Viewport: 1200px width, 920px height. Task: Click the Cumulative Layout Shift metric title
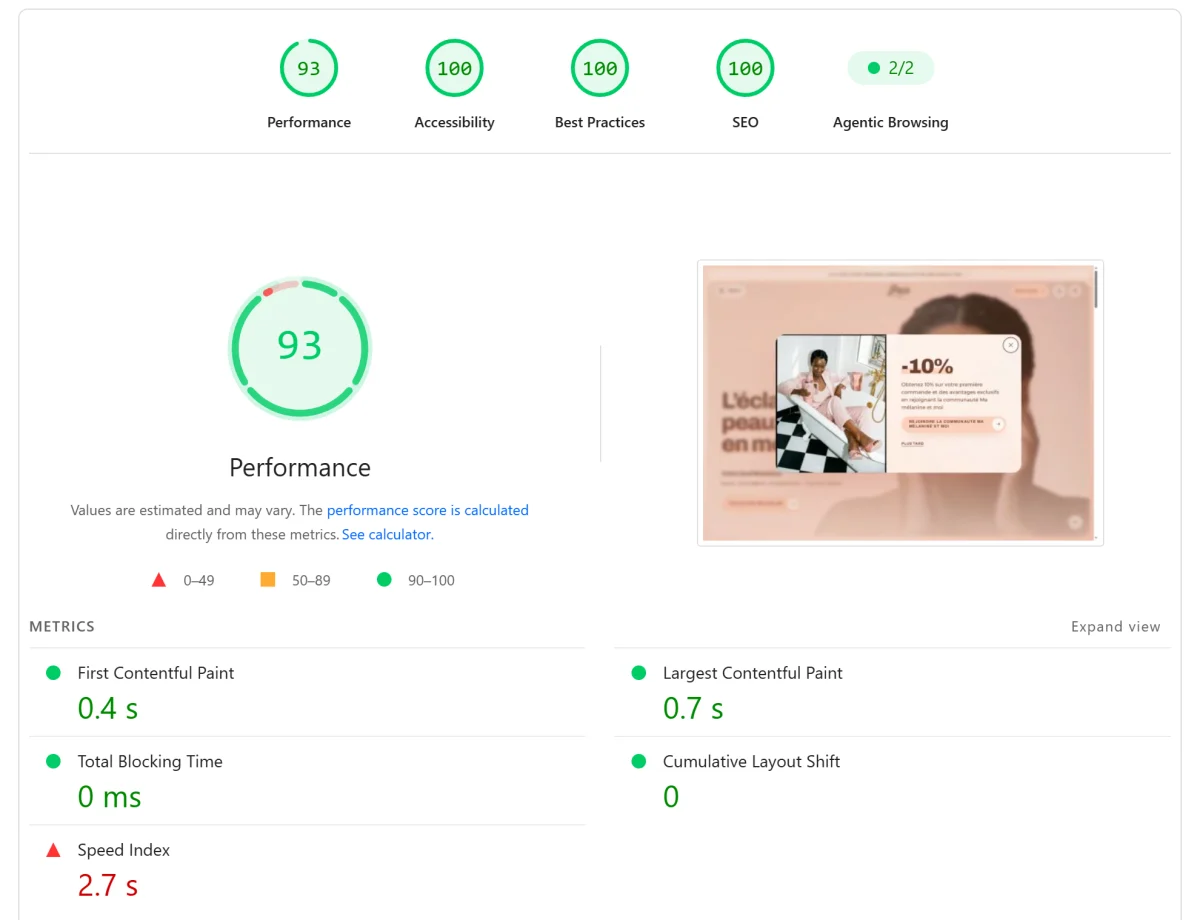point(751,761)
